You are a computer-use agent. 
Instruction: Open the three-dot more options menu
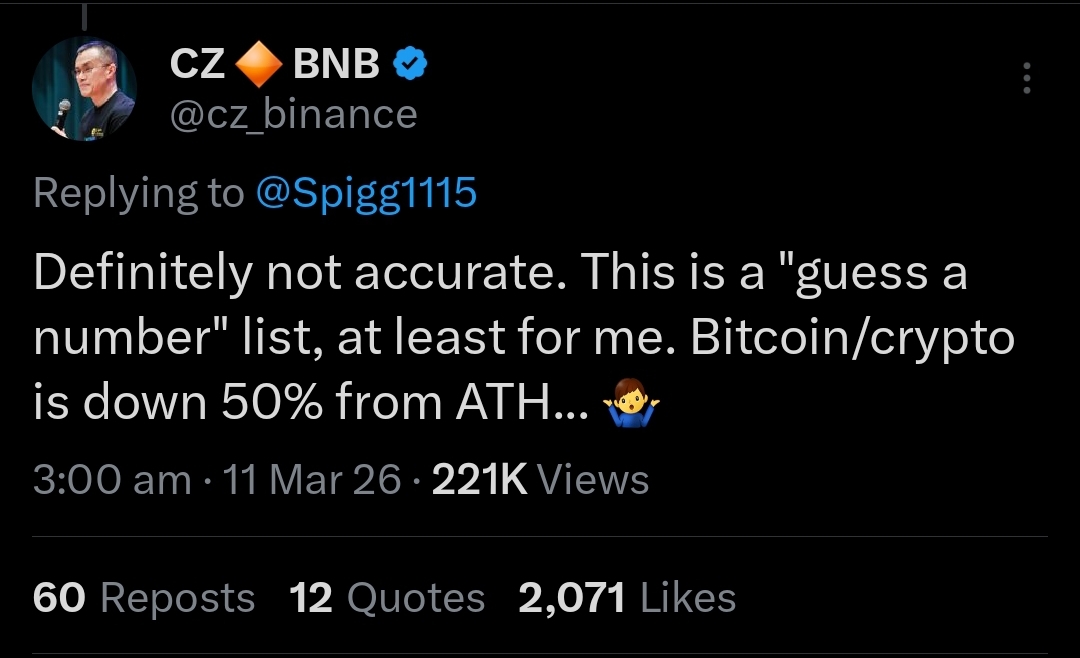1027,79
